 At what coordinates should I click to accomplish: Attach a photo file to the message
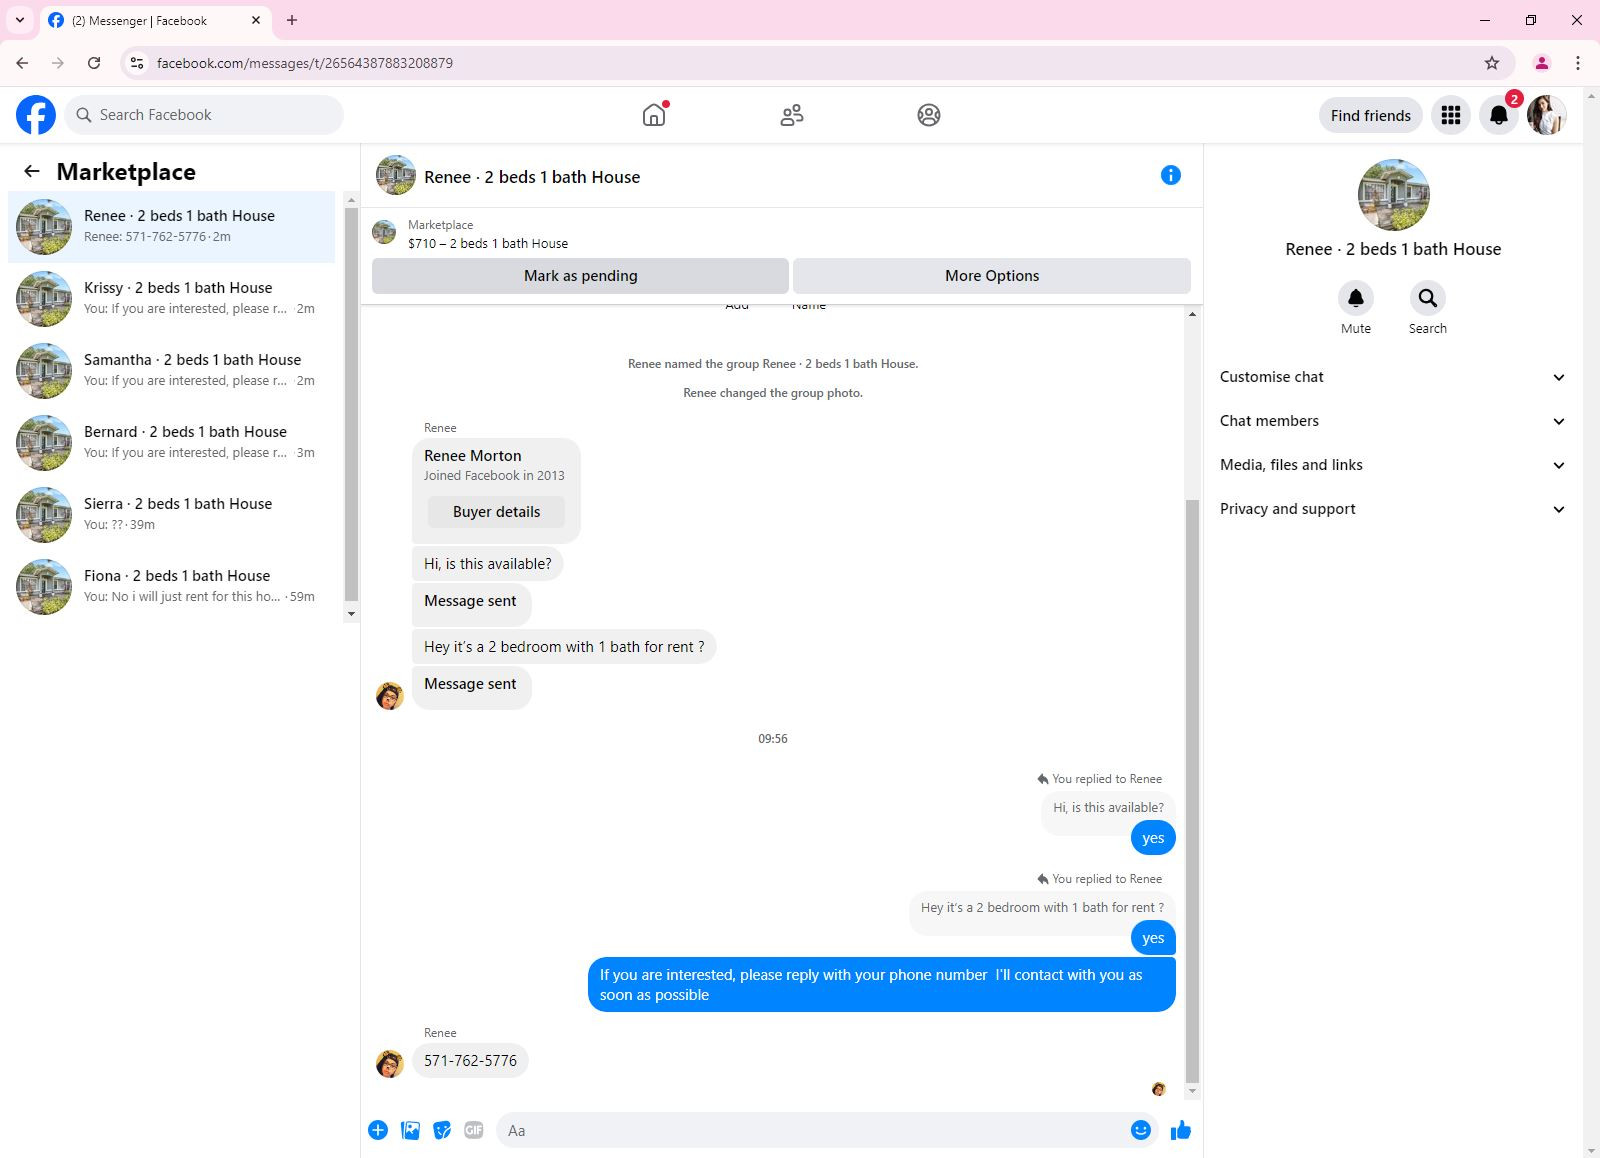point(410,1130)
